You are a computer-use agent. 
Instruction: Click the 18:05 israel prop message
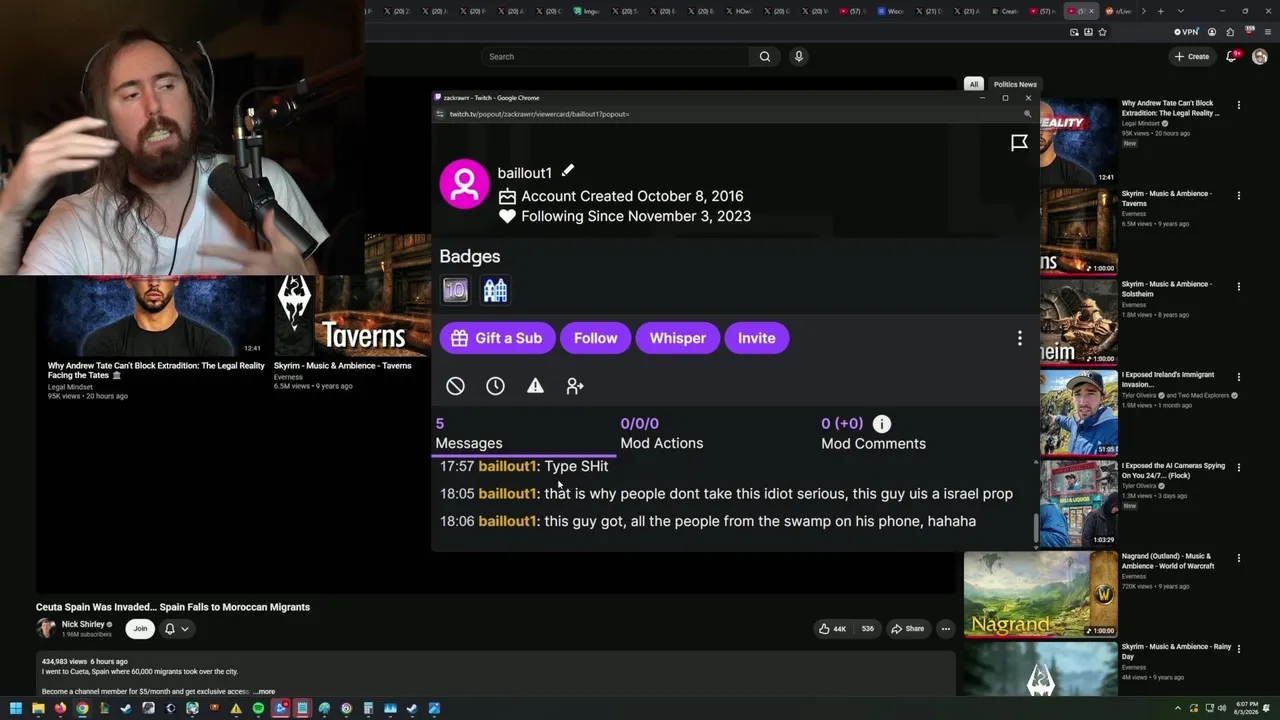(726, 494)
